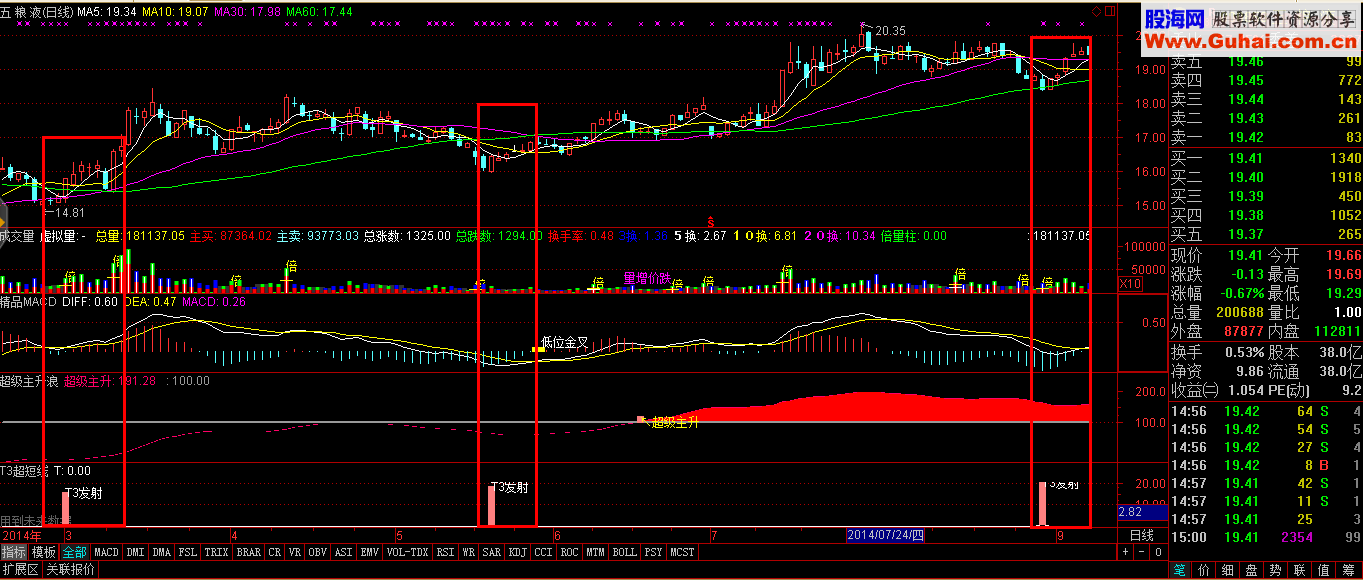Screen dimensions: 1363x580
Task: Click the 2014/07/24 date marker on timeline
Action: [x=887, y=535]
